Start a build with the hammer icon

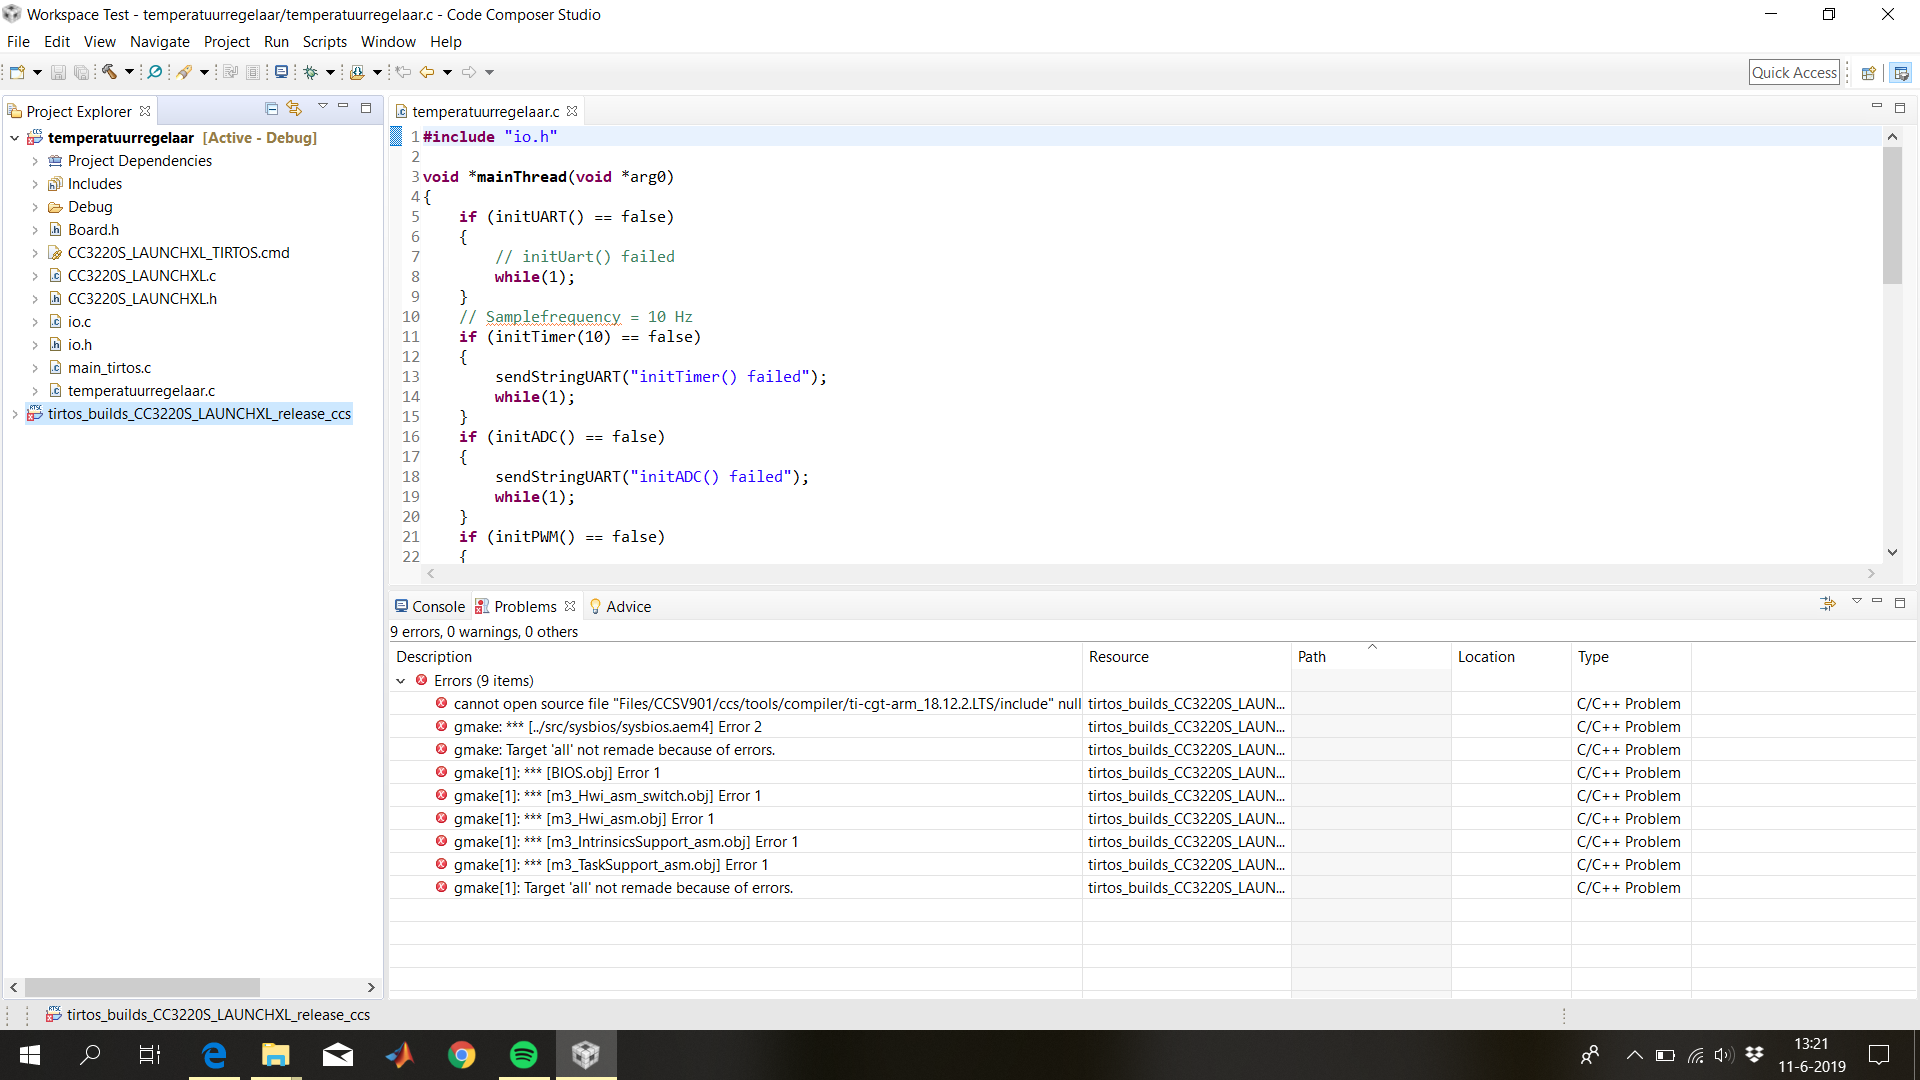point(109,71)
